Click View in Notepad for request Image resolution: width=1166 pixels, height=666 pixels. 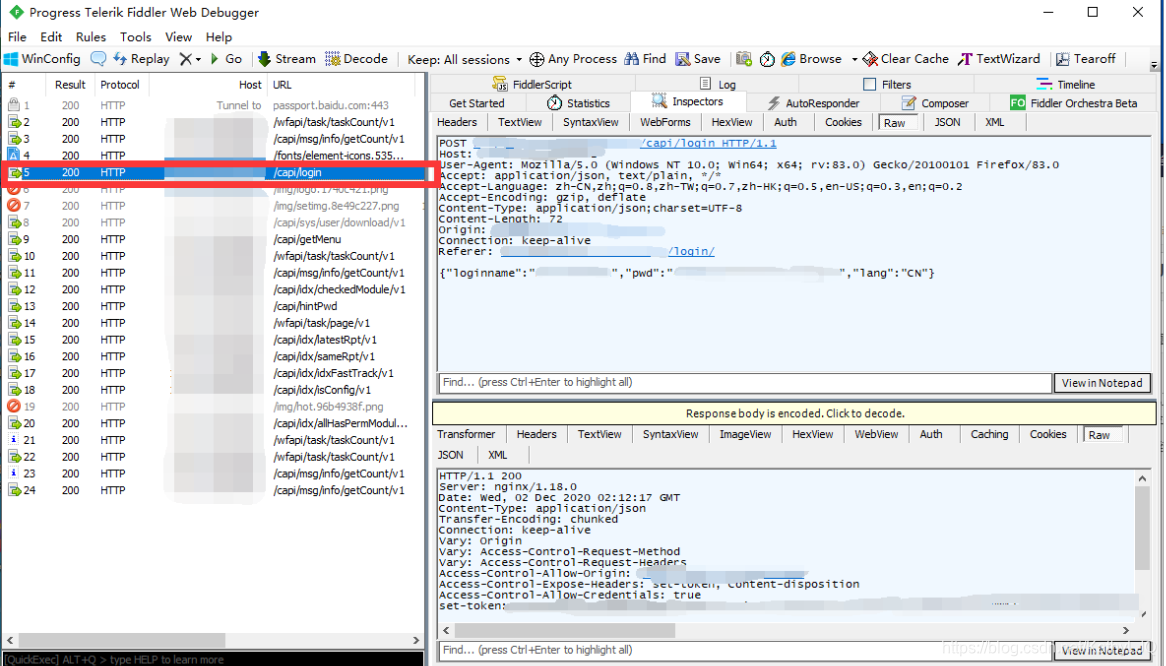[x=1102, y=383]
